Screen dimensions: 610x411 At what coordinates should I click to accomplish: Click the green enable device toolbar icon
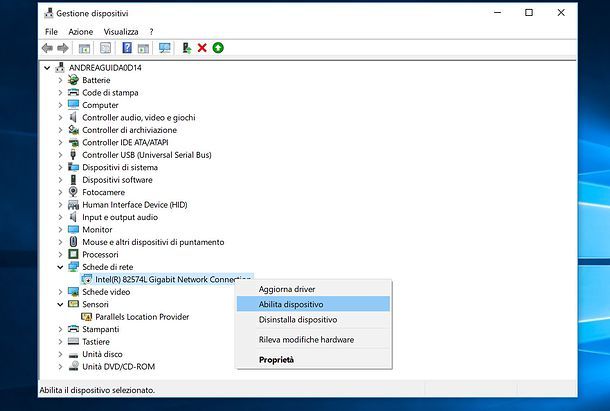[x=218, y=48]
